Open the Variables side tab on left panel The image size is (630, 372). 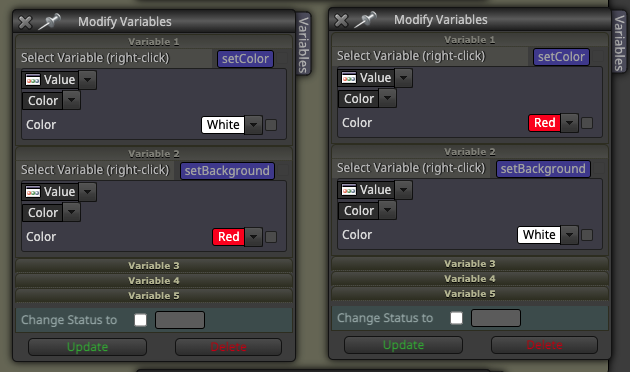pos(303,44)
